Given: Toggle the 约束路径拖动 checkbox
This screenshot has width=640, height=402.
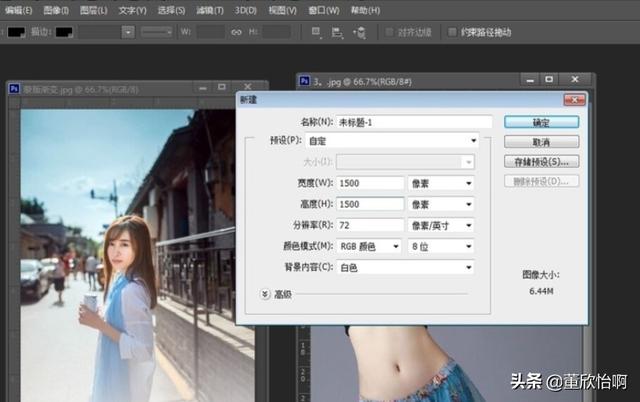Looking at the screenshot, I should point(453,32).
